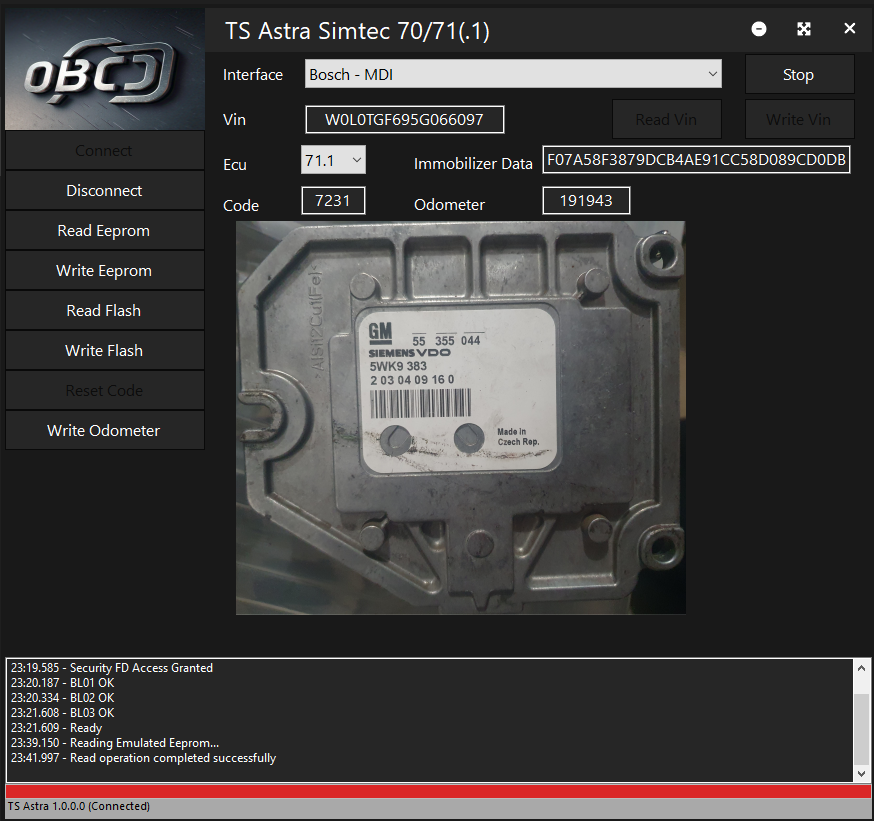Viewport: 874px width, 821px height.
Task: Click the log line 'Reading Emulated Eeprom...'
Action: 115,743
